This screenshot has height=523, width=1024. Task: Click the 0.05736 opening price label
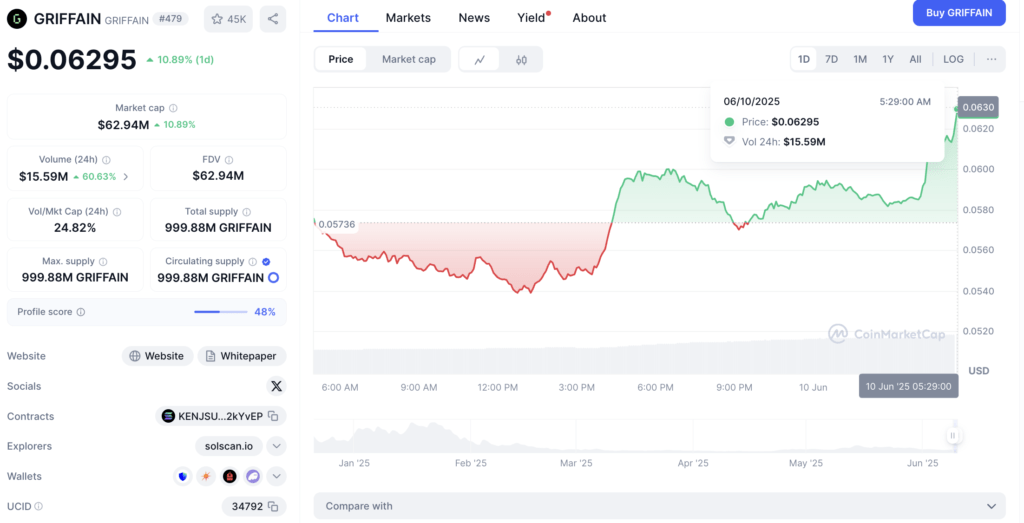(337, 225)
